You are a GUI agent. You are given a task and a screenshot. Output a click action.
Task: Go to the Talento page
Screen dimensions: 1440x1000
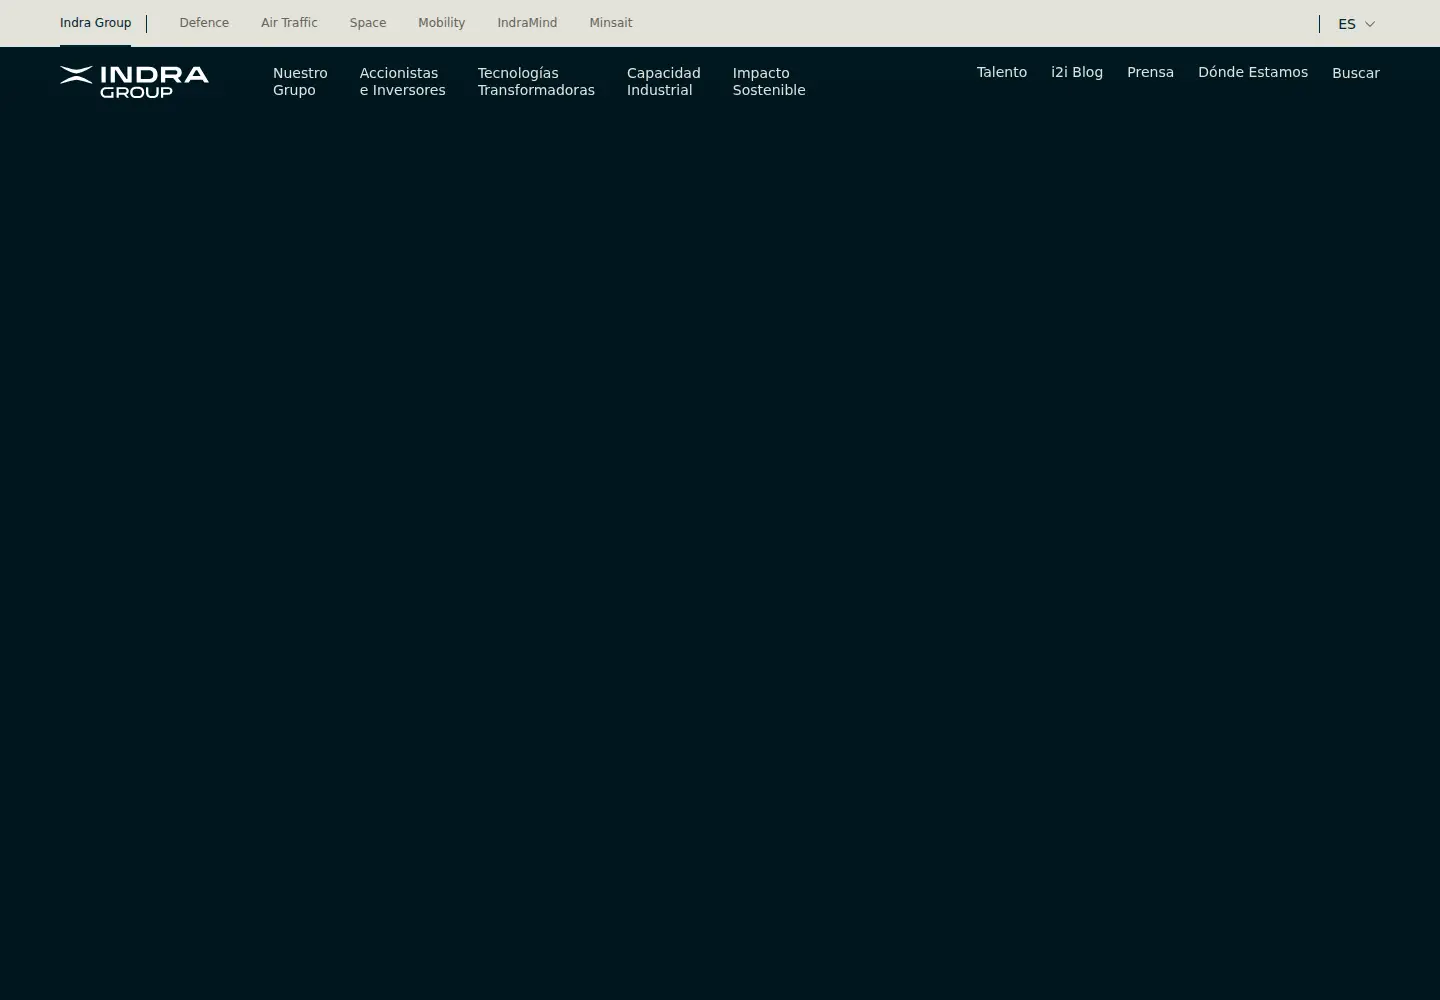tap(1002, 72)
